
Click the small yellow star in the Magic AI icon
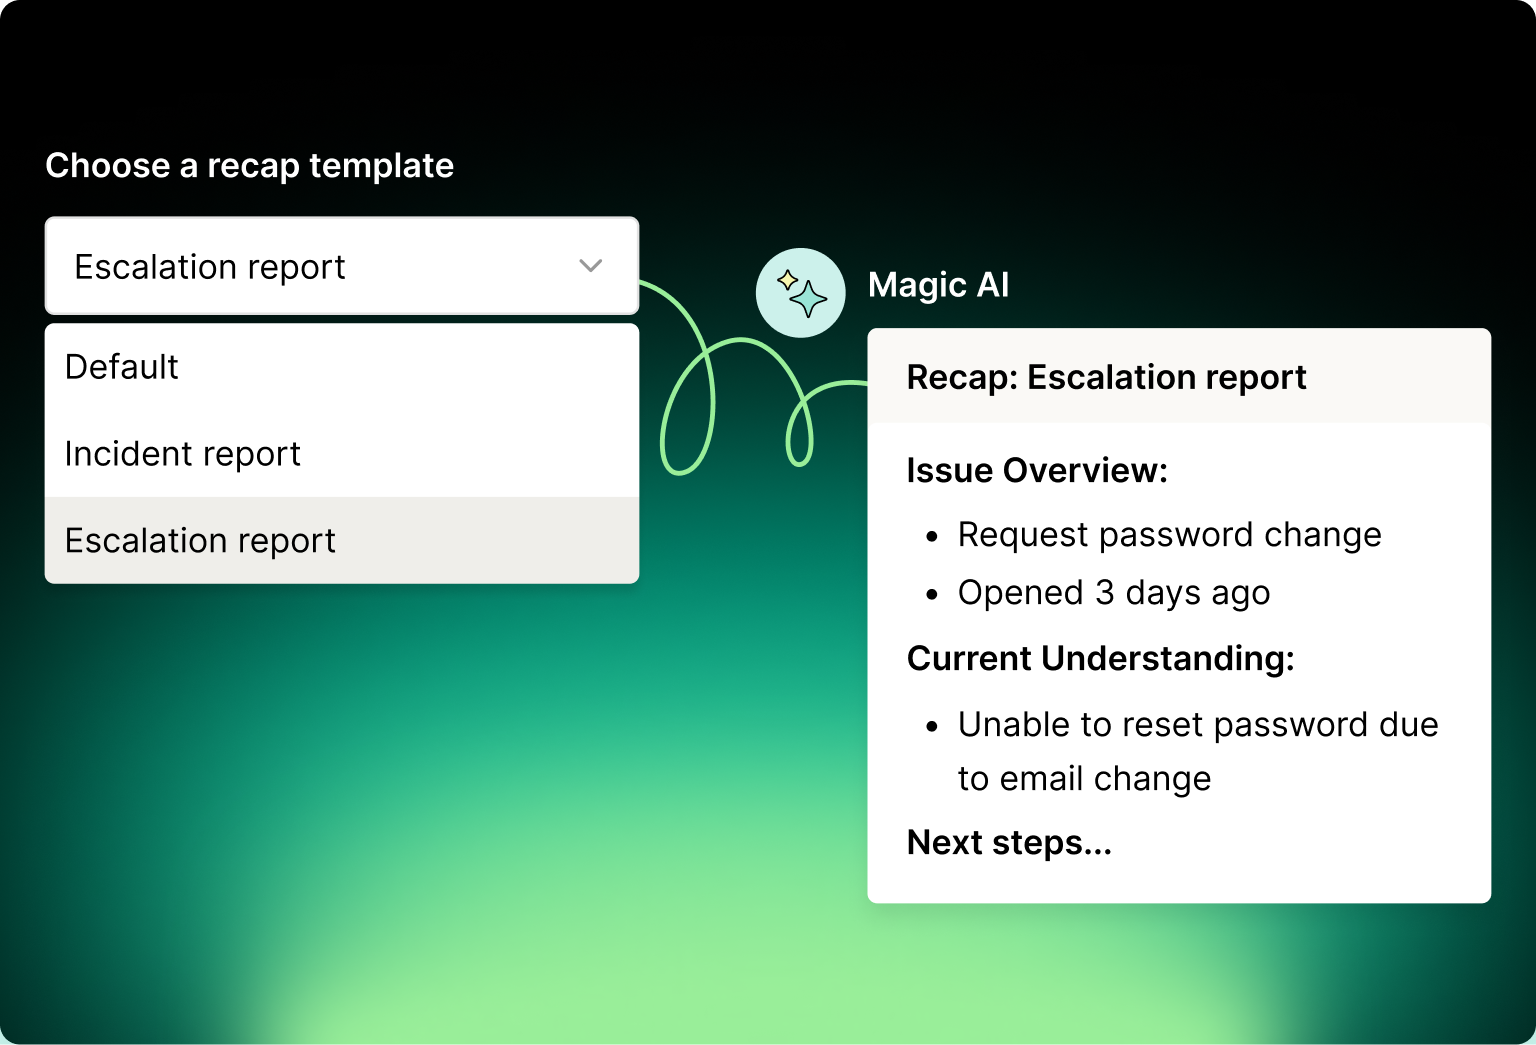[788, 280]
